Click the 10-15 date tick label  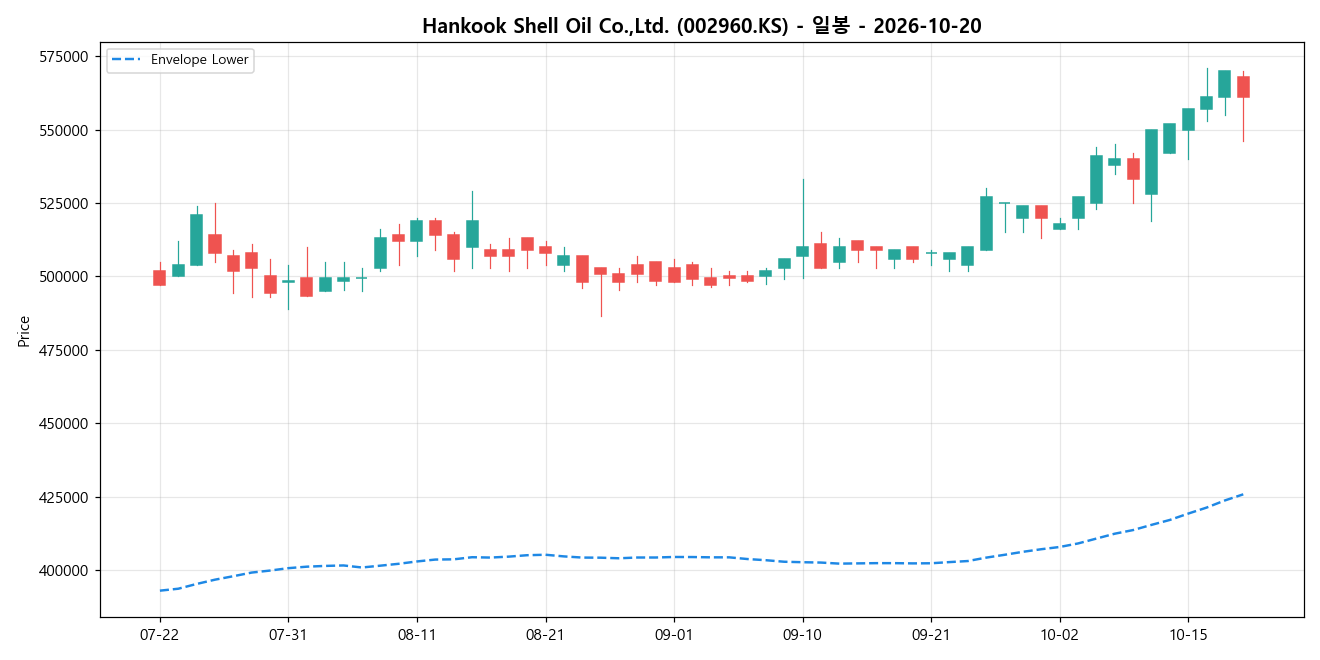pyautogui.click(x=1187, y=634)
